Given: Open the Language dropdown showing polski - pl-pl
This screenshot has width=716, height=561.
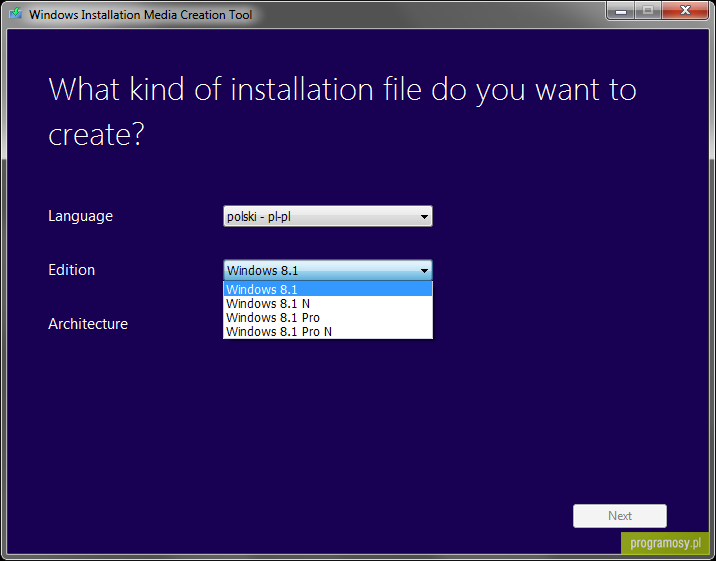Looking at the screenshot, I should (327, 216).
